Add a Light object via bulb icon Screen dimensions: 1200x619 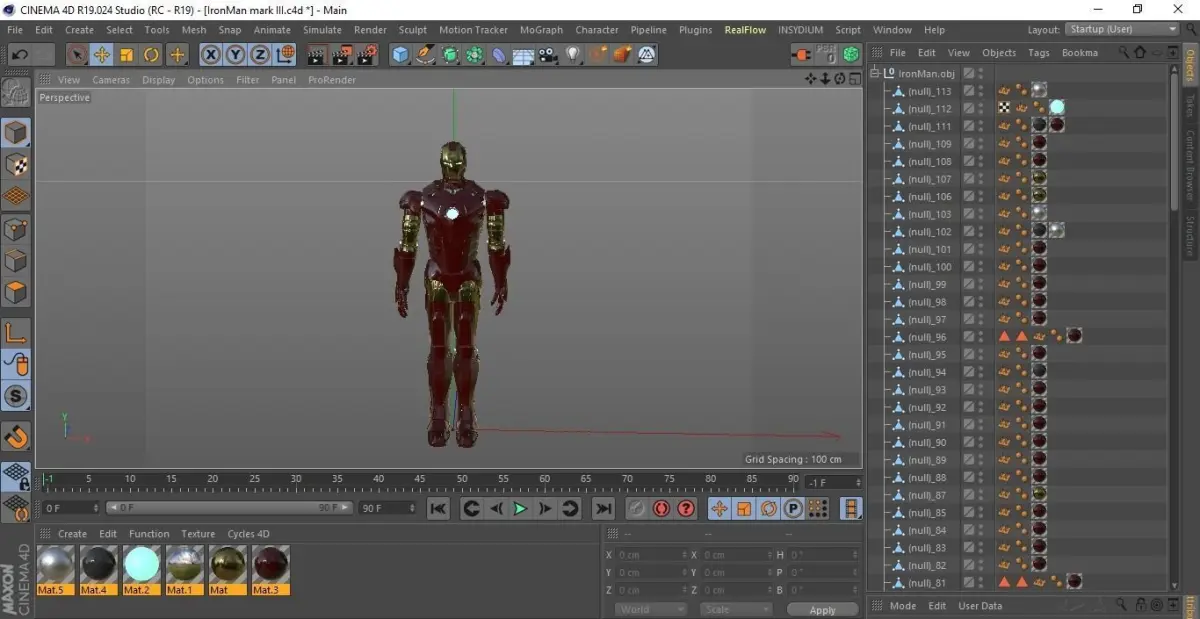pyautogui.click(x=574, y=55)
